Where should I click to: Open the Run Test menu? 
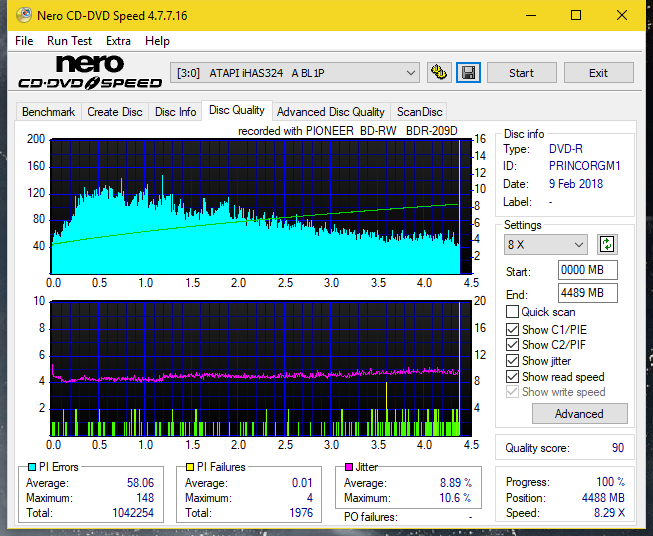coord(69,41)
